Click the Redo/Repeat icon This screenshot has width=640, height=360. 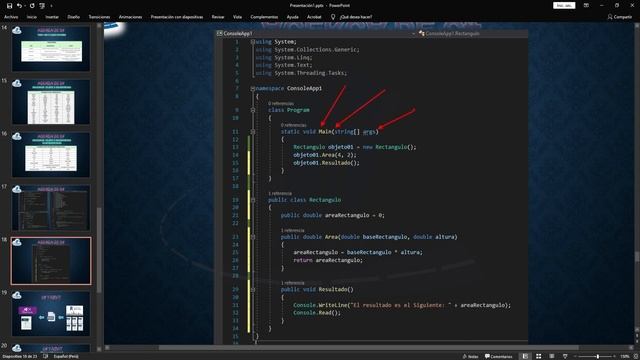pyautogui.click(x=32, y=6)
